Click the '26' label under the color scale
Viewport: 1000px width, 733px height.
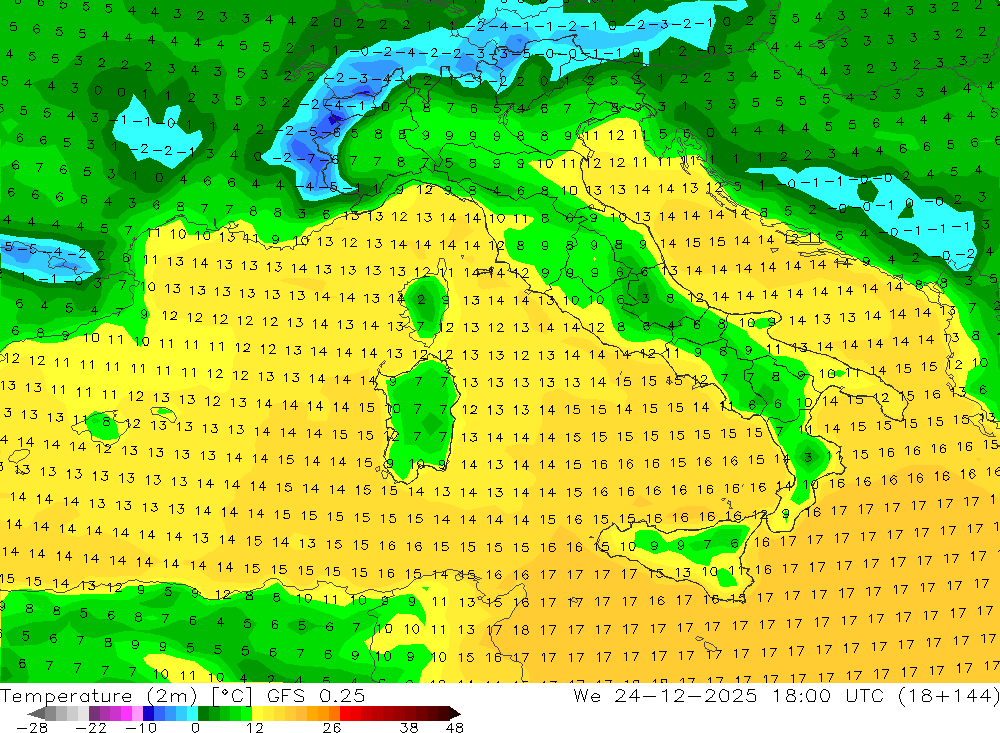332,728
